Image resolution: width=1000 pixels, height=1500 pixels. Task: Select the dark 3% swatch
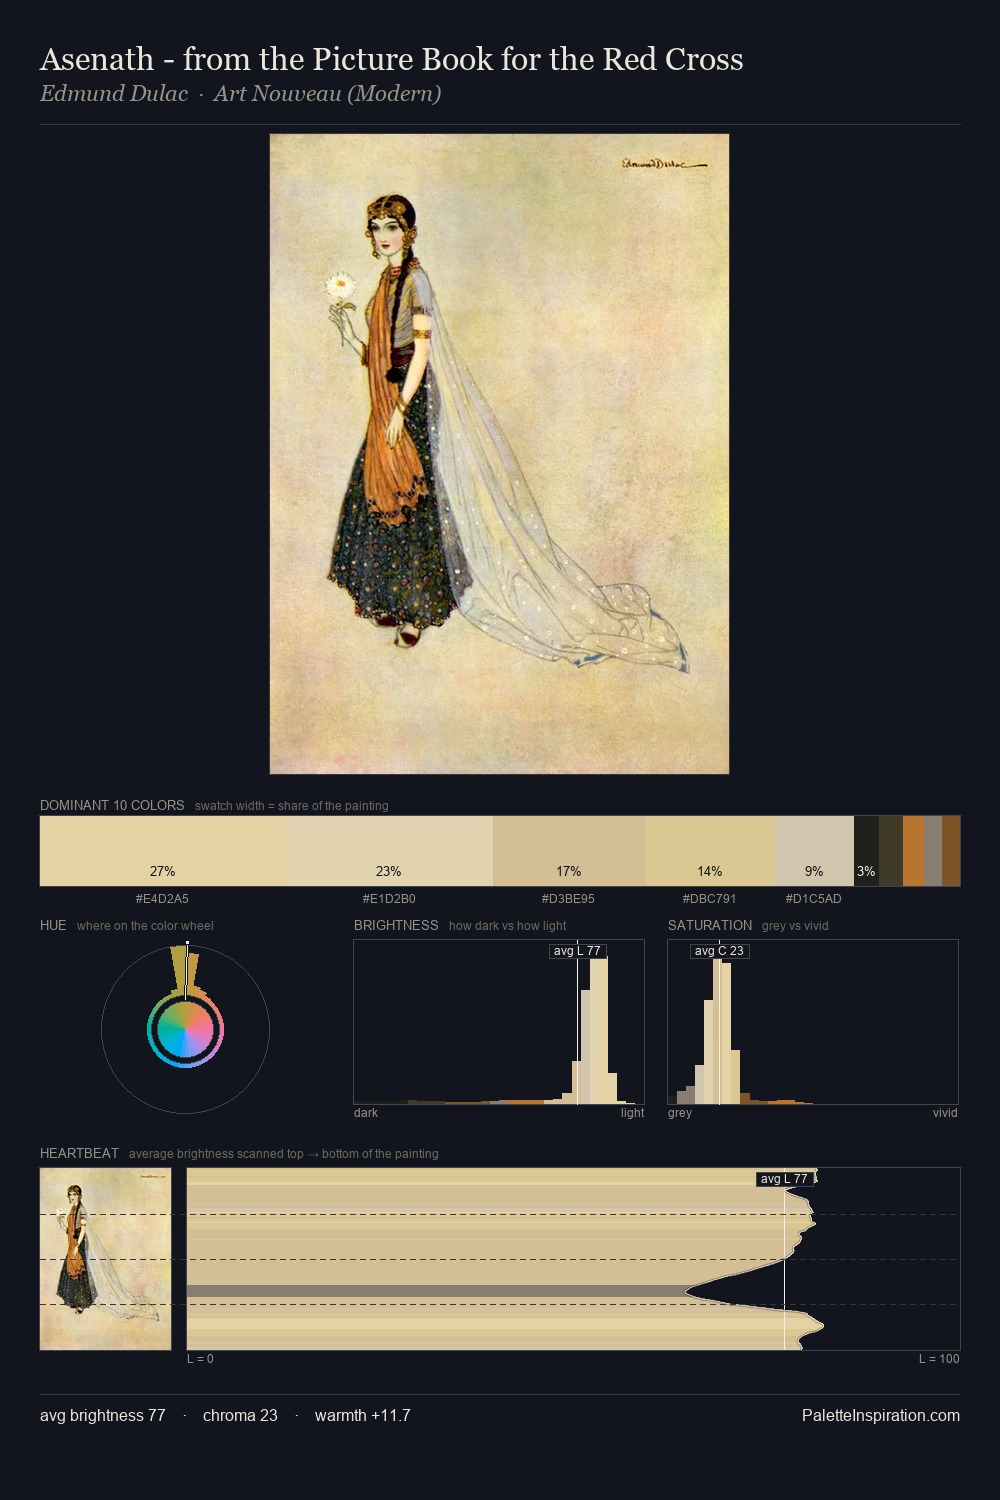[x=866, y=851]
